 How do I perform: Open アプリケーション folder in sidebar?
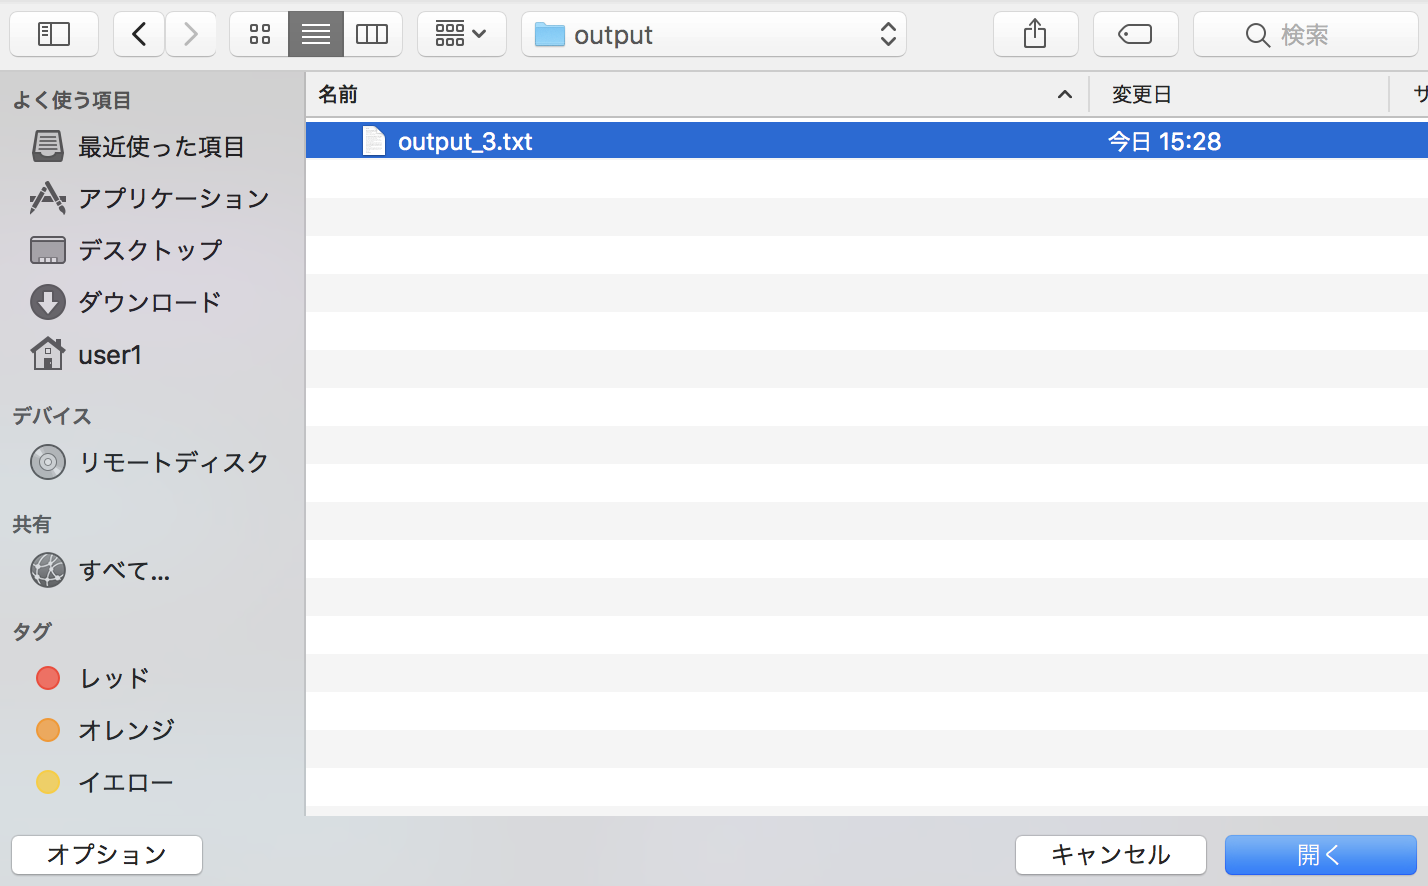pos(173,199)
